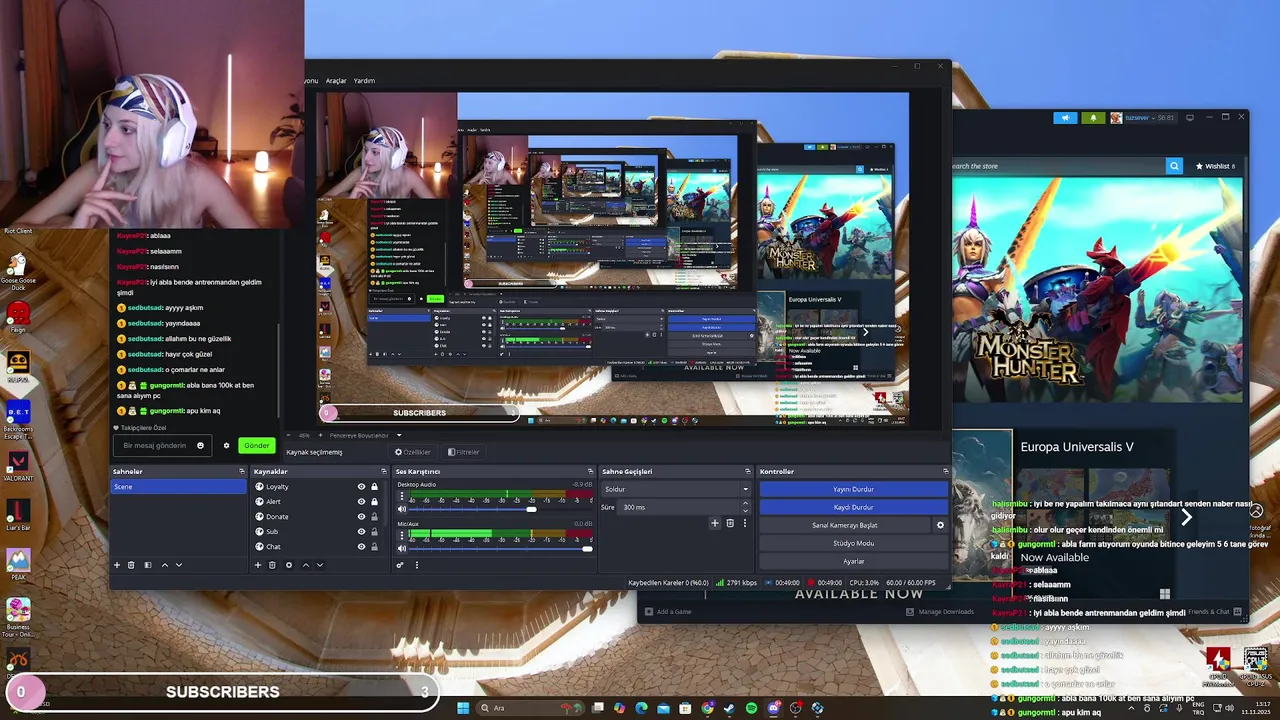The height and width of the screenshot is (720, 1280).
Task: Open chat settings gear next to Gönder
Action: (x=226, y=446)
